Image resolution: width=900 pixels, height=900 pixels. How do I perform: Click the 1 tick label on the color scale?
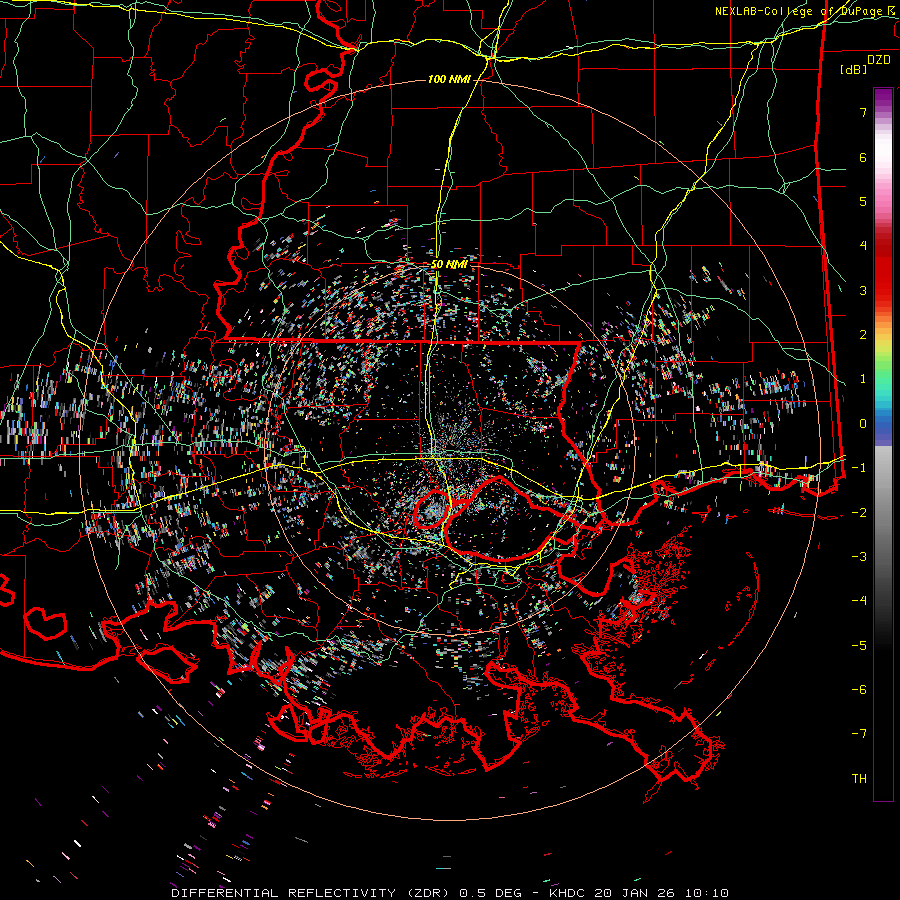click(863, 379)
